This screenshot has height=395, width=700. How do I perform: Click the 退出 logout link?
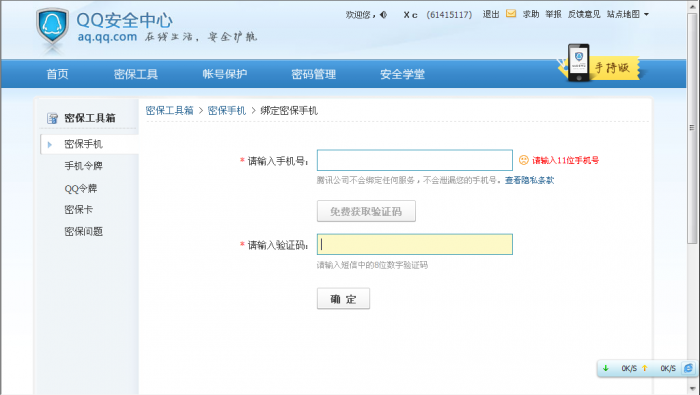[491, 14]
